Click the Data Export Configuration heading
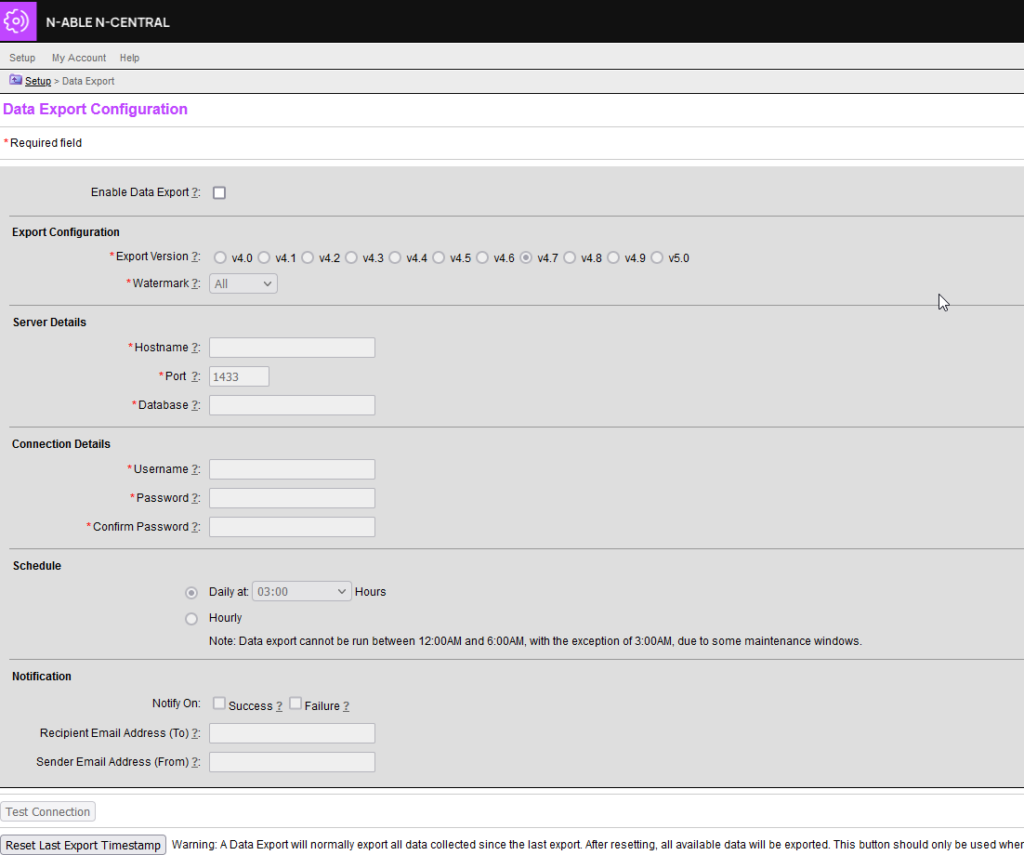 95,109
